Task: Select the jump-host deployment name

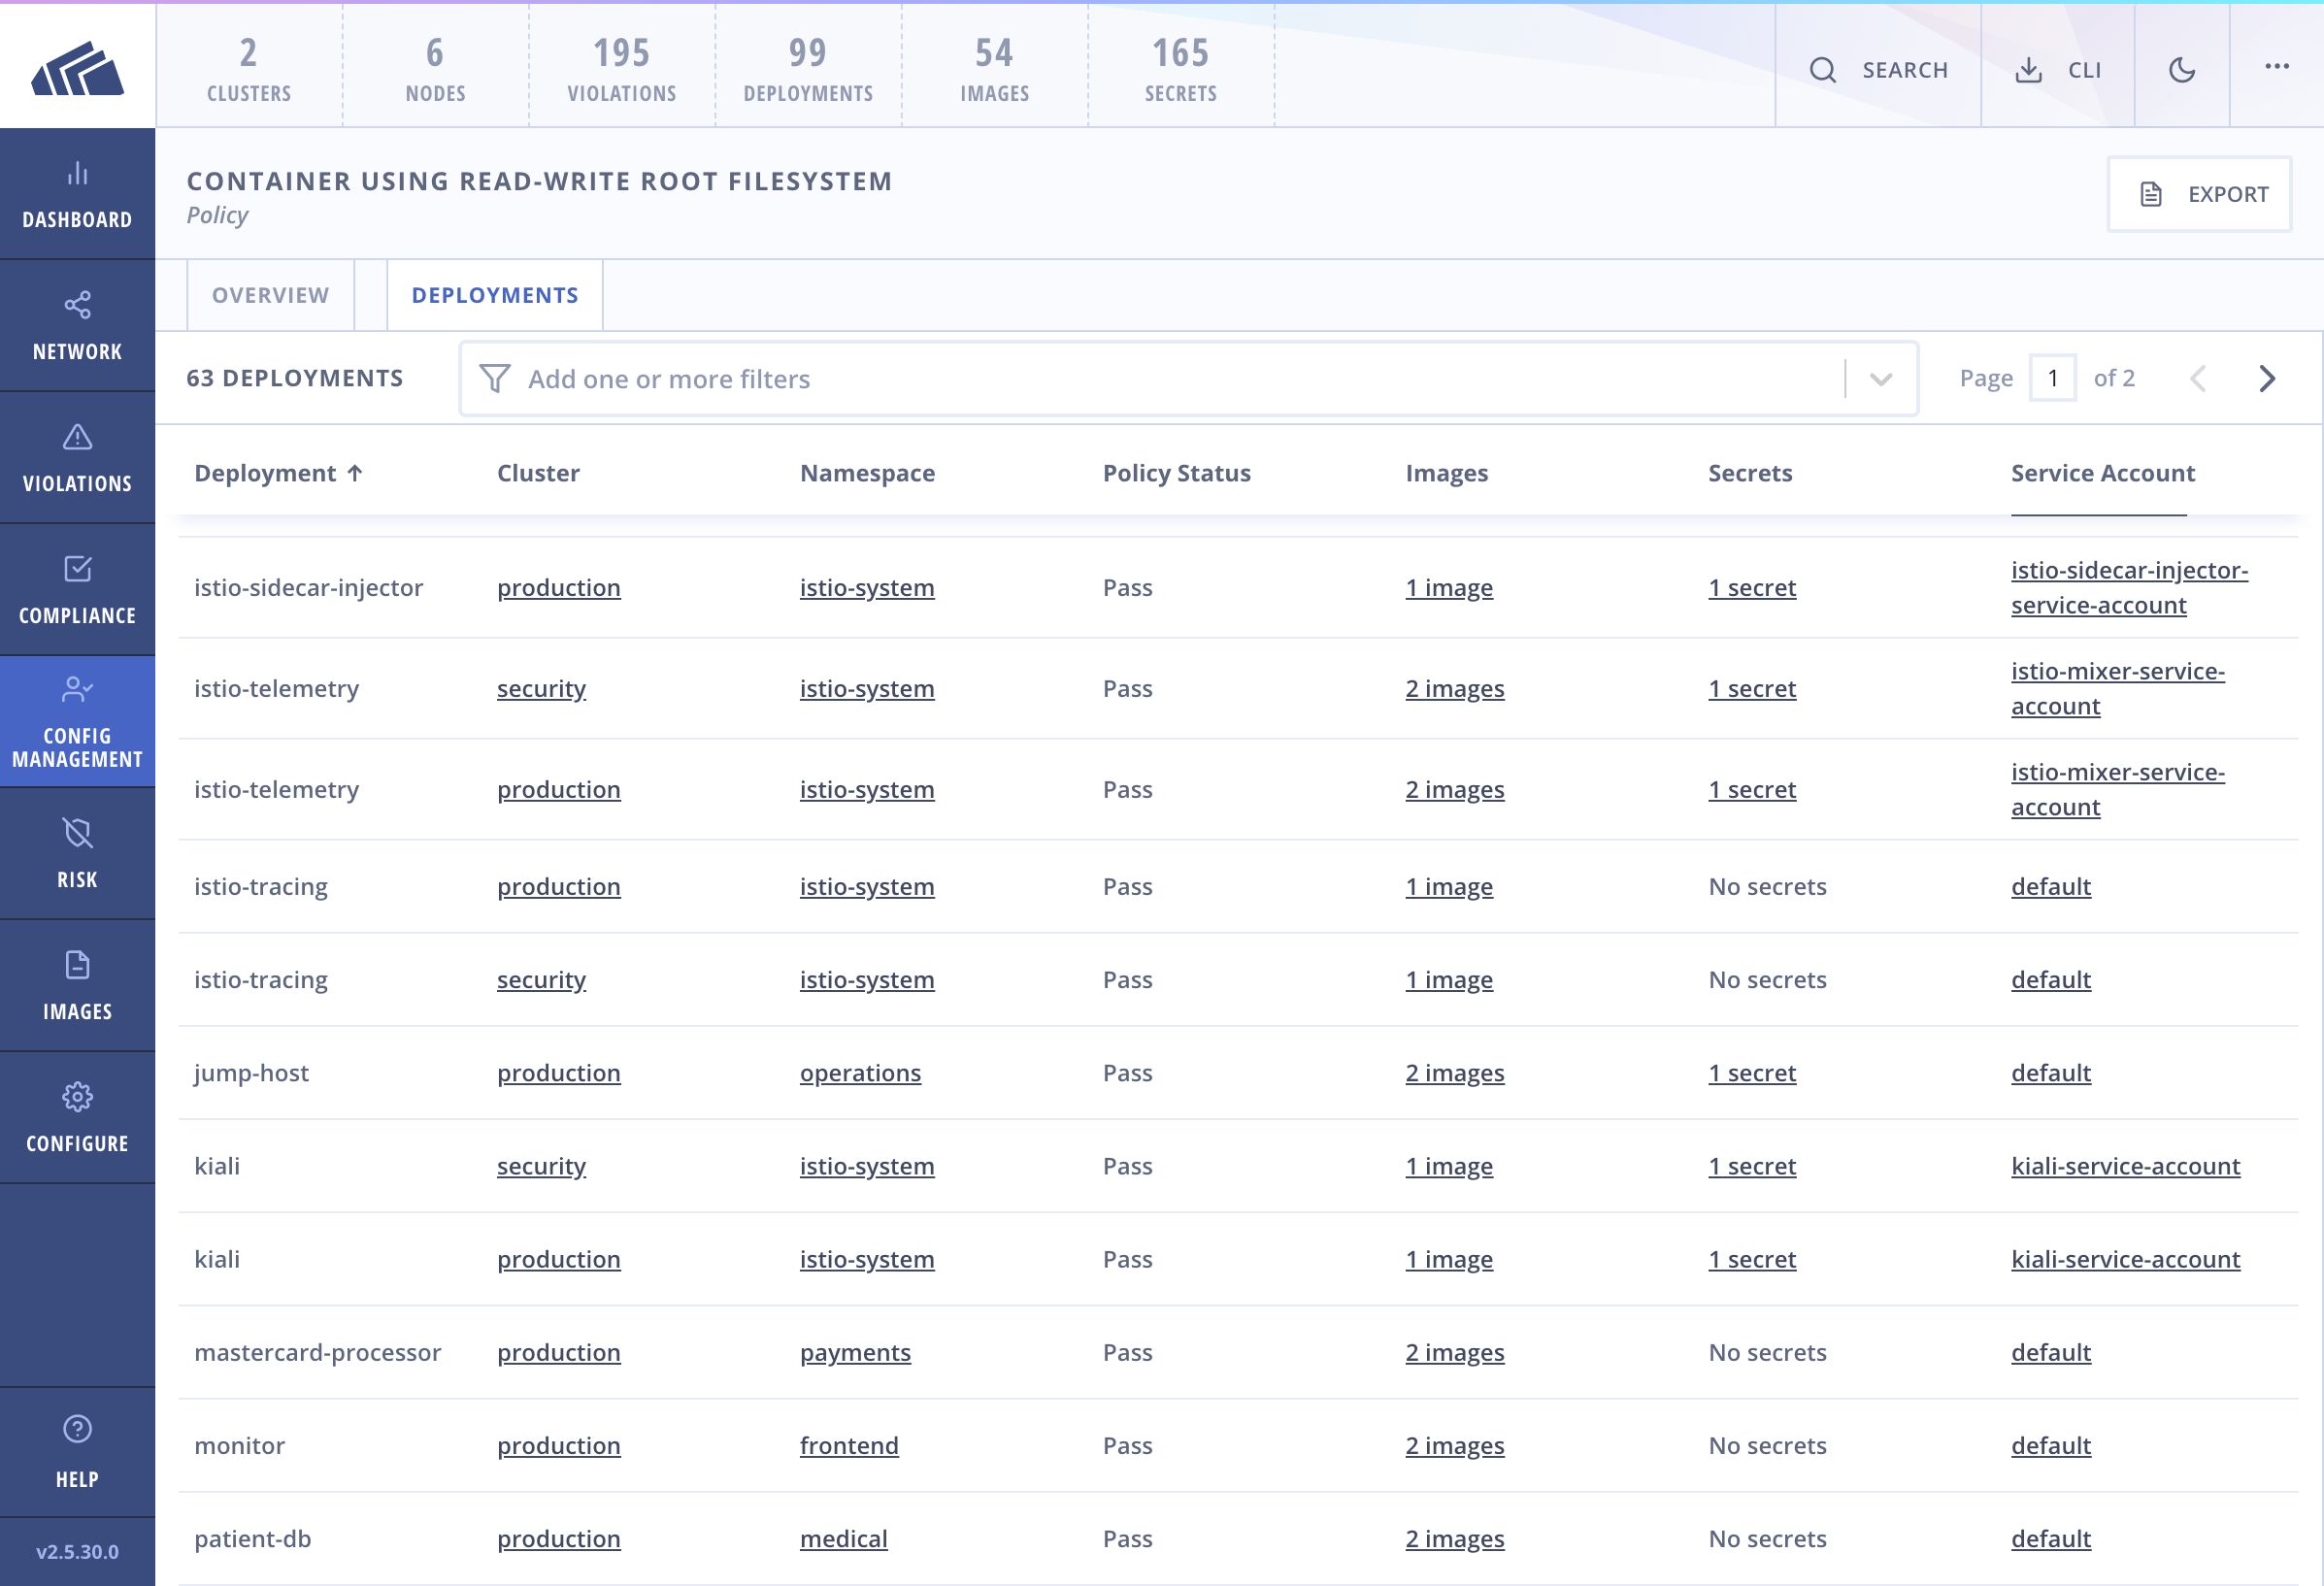Action: pyautogui.click(x=251, y=1072)
